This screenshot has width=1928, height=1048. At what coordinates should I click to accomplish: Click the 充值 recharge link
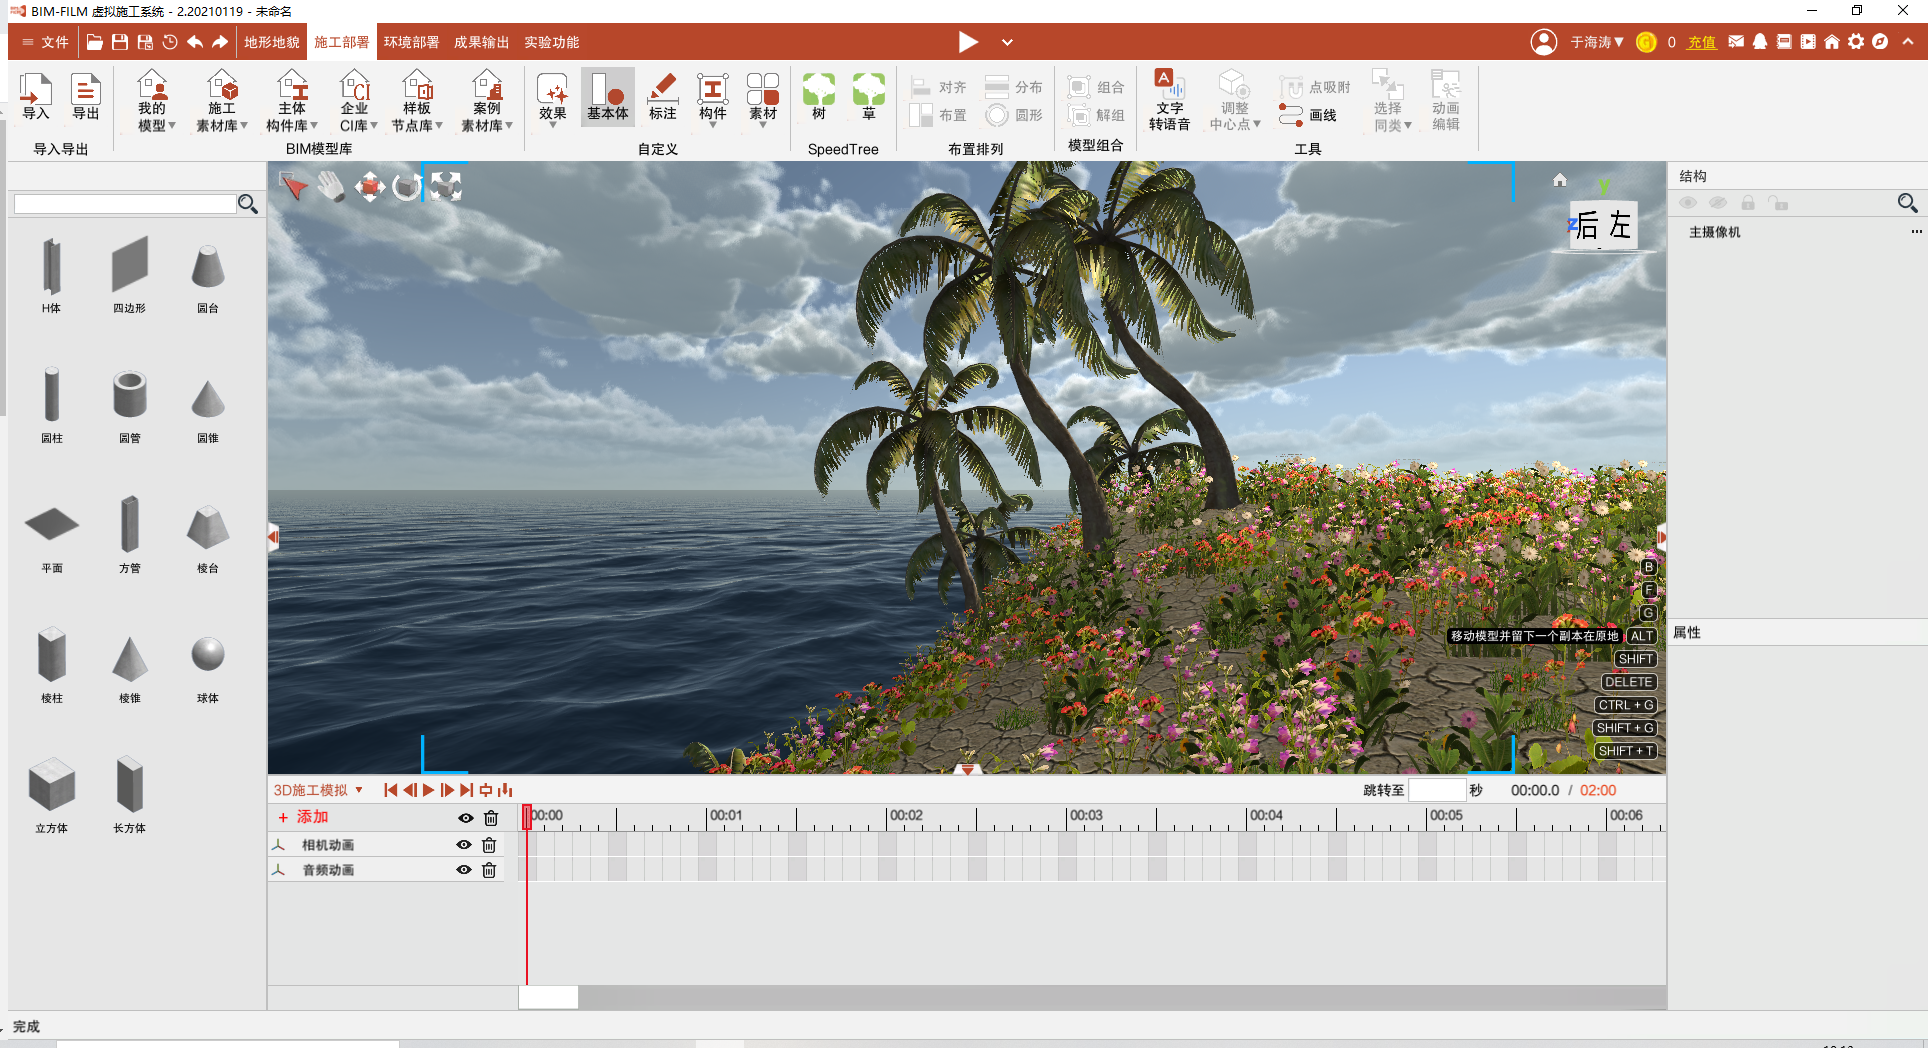[1701, 42]
